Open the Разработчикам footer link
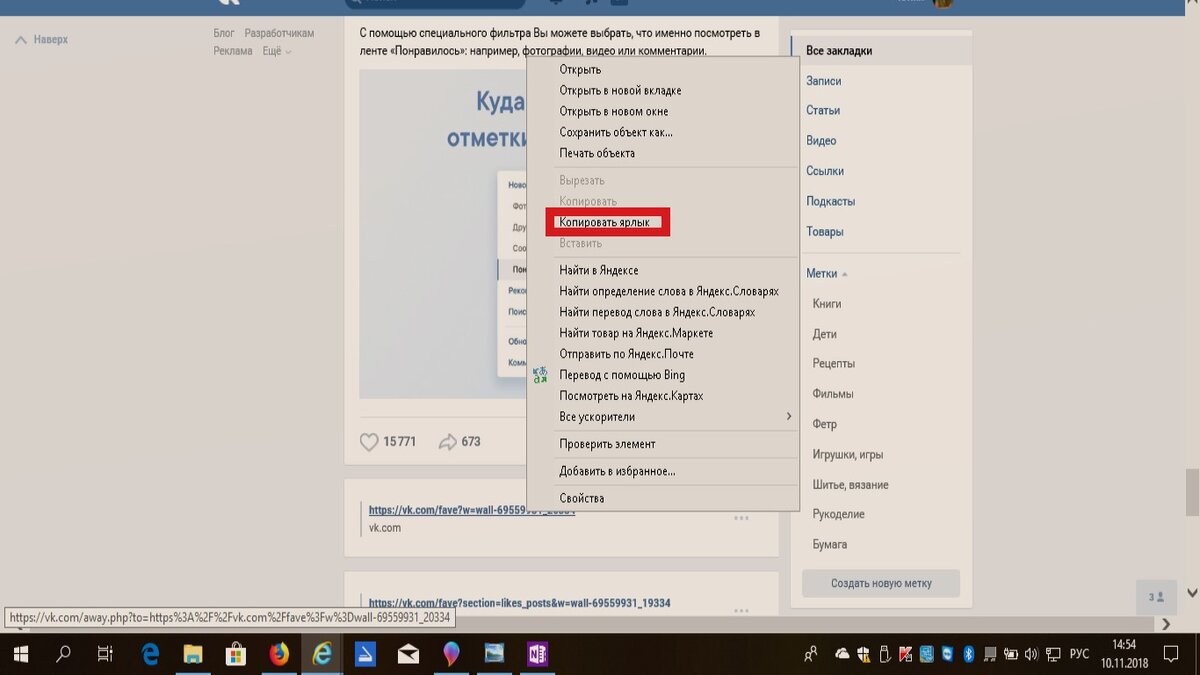 [x=279, y=33]
